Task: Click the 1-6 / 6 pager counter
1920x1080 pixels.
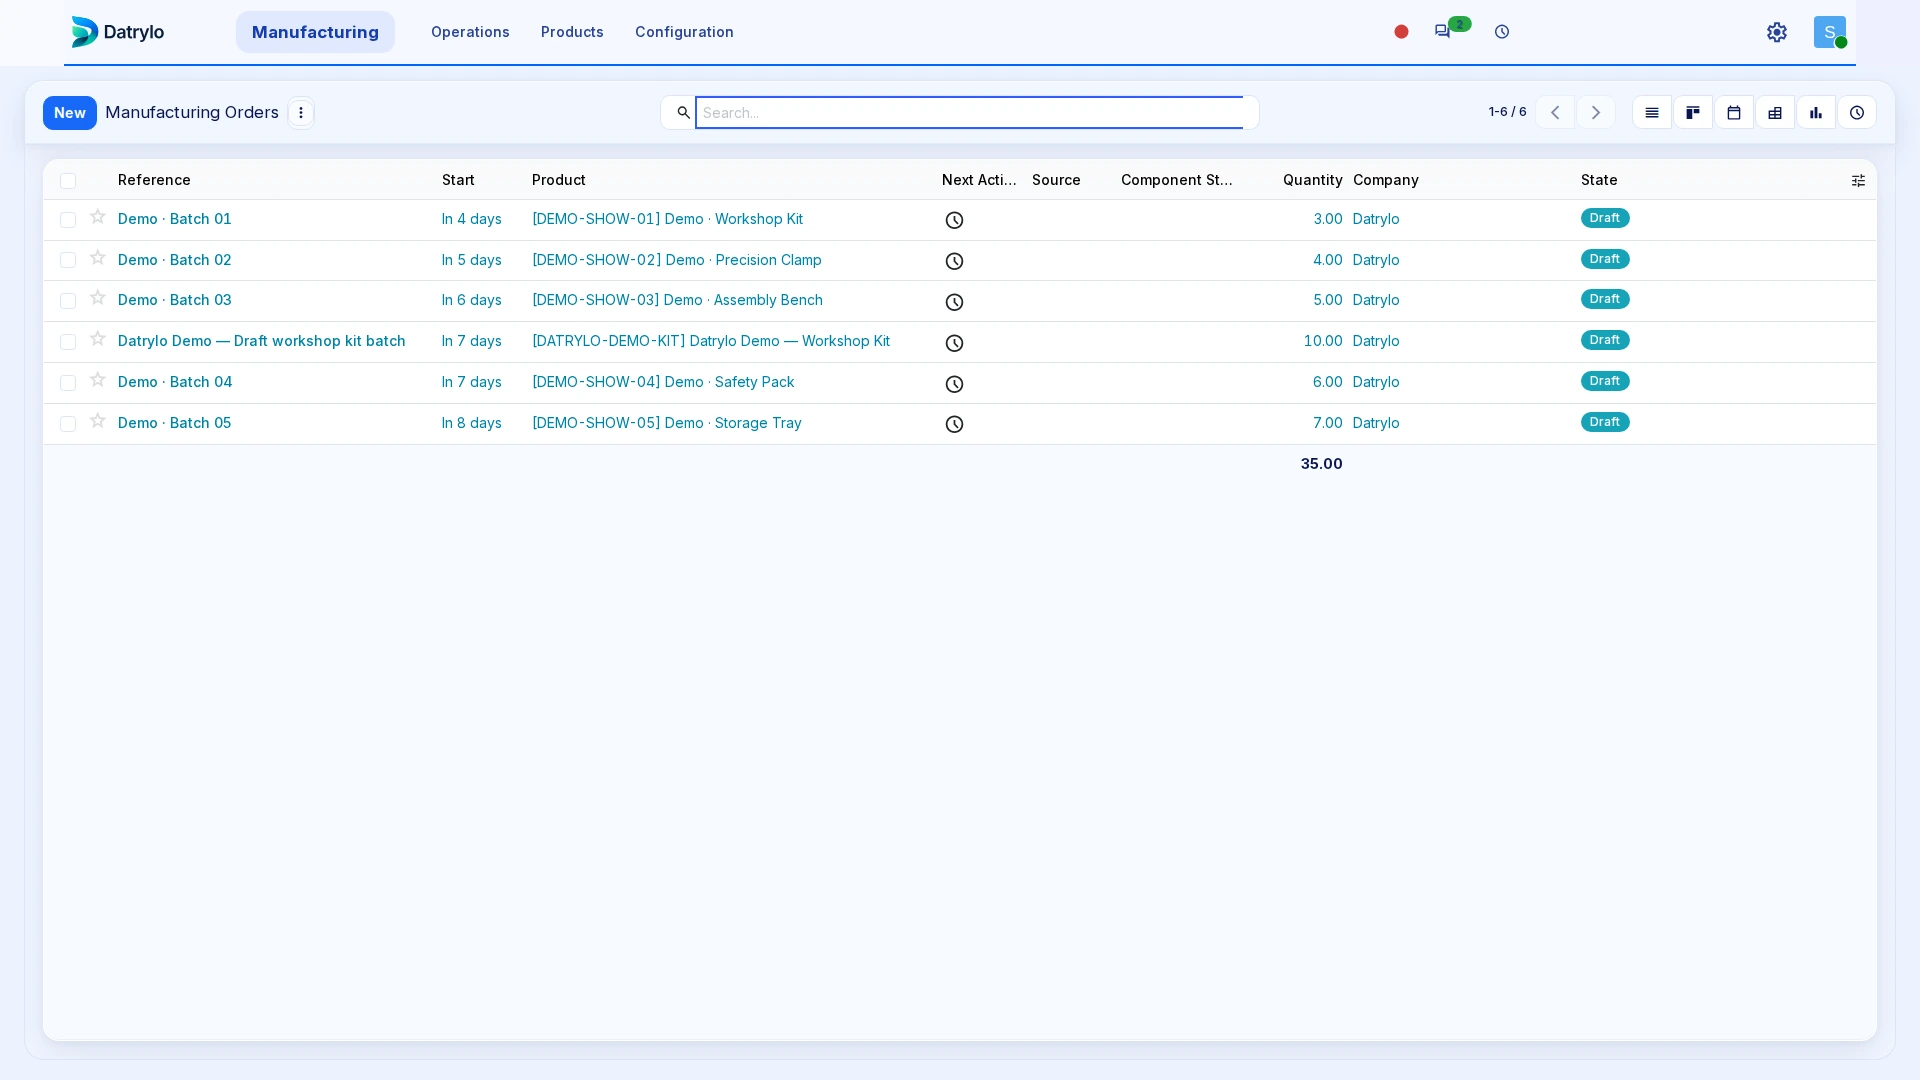Action: coord(1507,112)
